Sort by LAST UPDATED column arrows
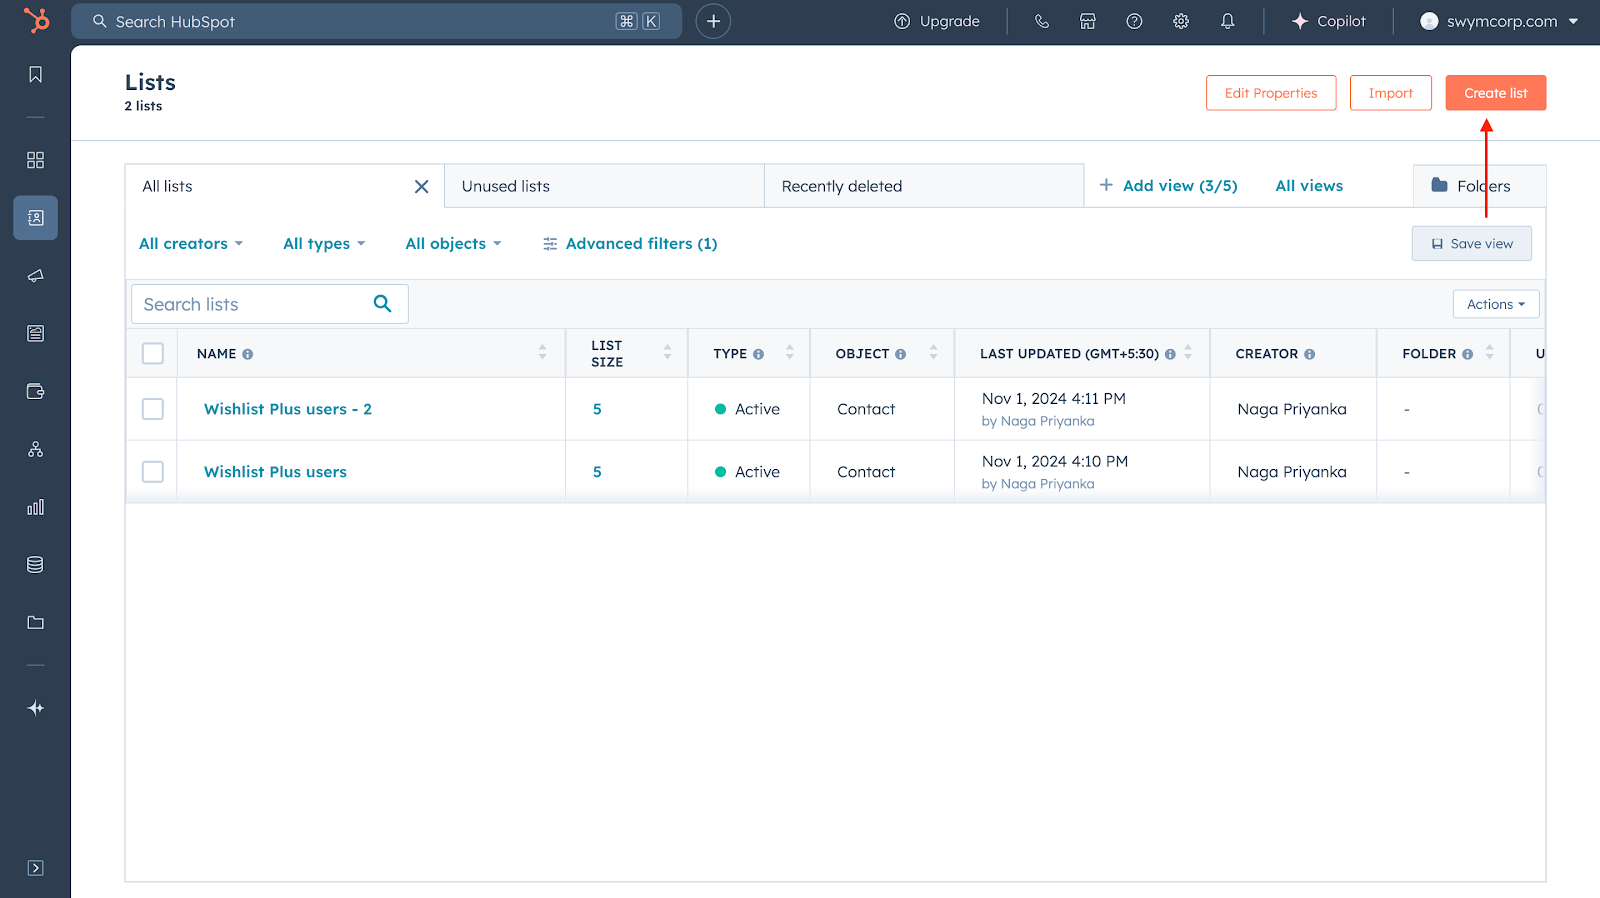The image size is (1600, 898). coord(1188,352)
